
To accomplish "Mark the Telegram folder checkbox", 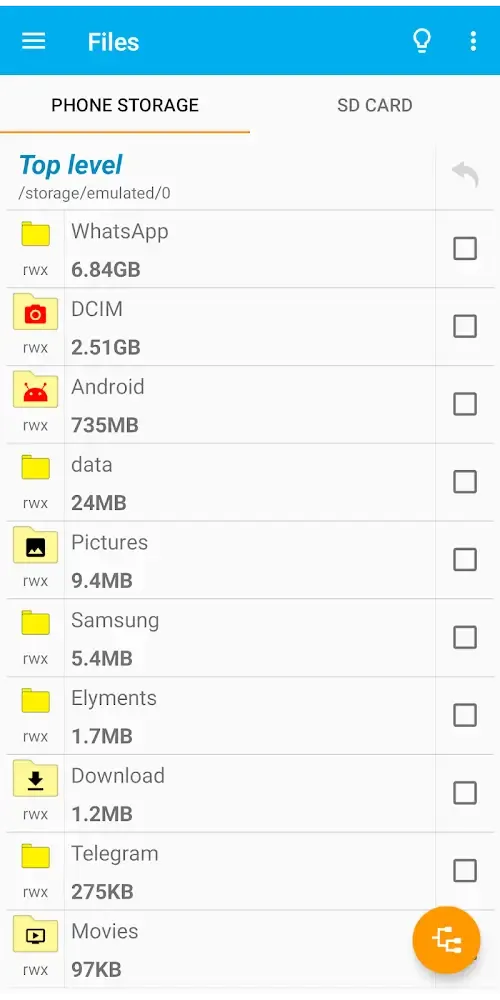I will [465, 871].
